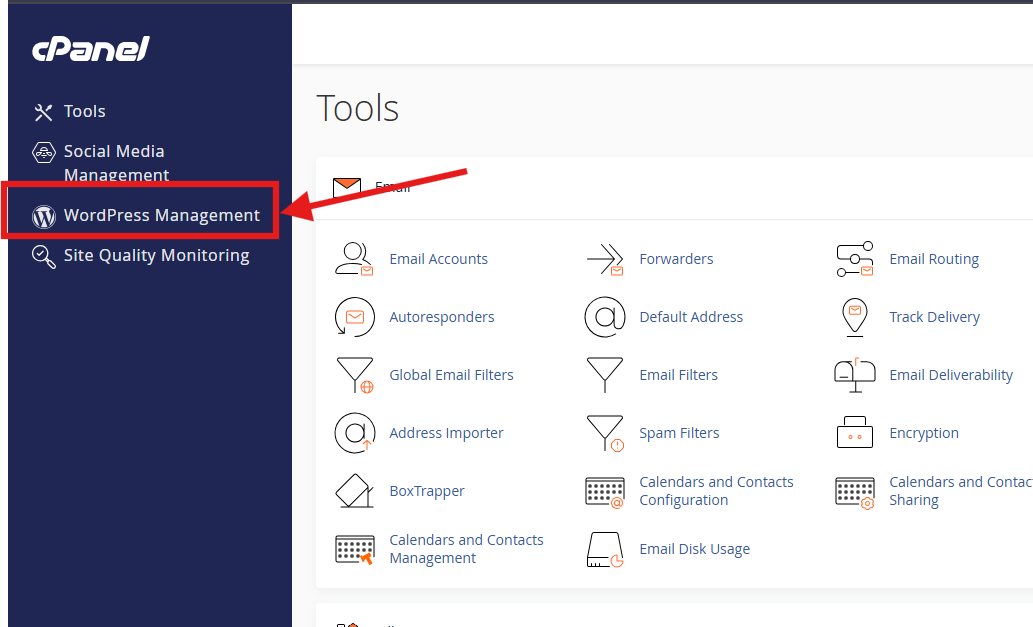
Task: Click the Encryption icon
Action: 854,432
